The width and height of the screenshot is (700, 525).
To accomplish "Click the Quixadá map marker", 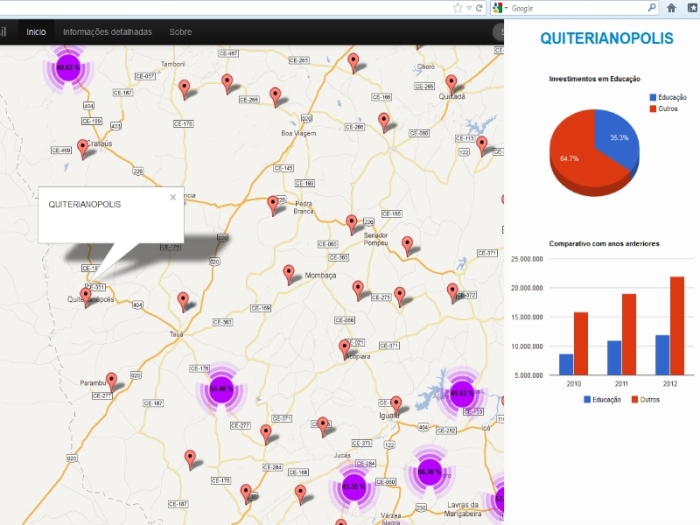I will click(x=451, y=84).
